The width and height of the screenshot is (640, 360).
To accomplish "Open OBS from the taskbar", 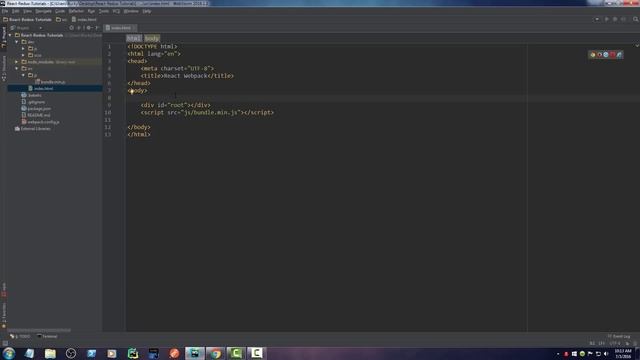I will [71, 353].
